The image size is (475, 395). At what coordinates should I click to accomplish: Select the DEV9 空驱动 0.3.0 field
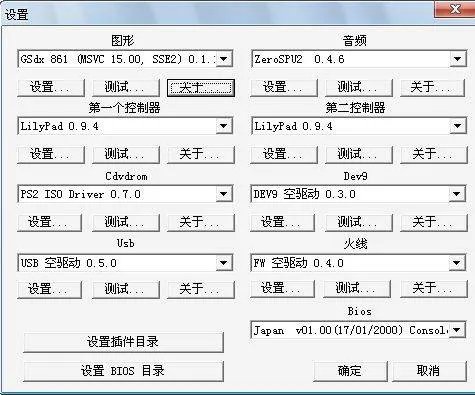358,194
